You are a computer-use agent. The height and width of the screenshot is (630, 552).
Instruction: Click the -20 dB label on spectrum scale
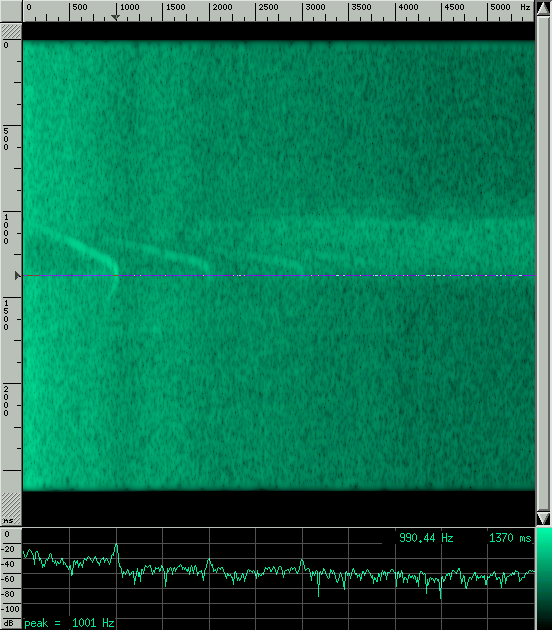click(7, 549)
